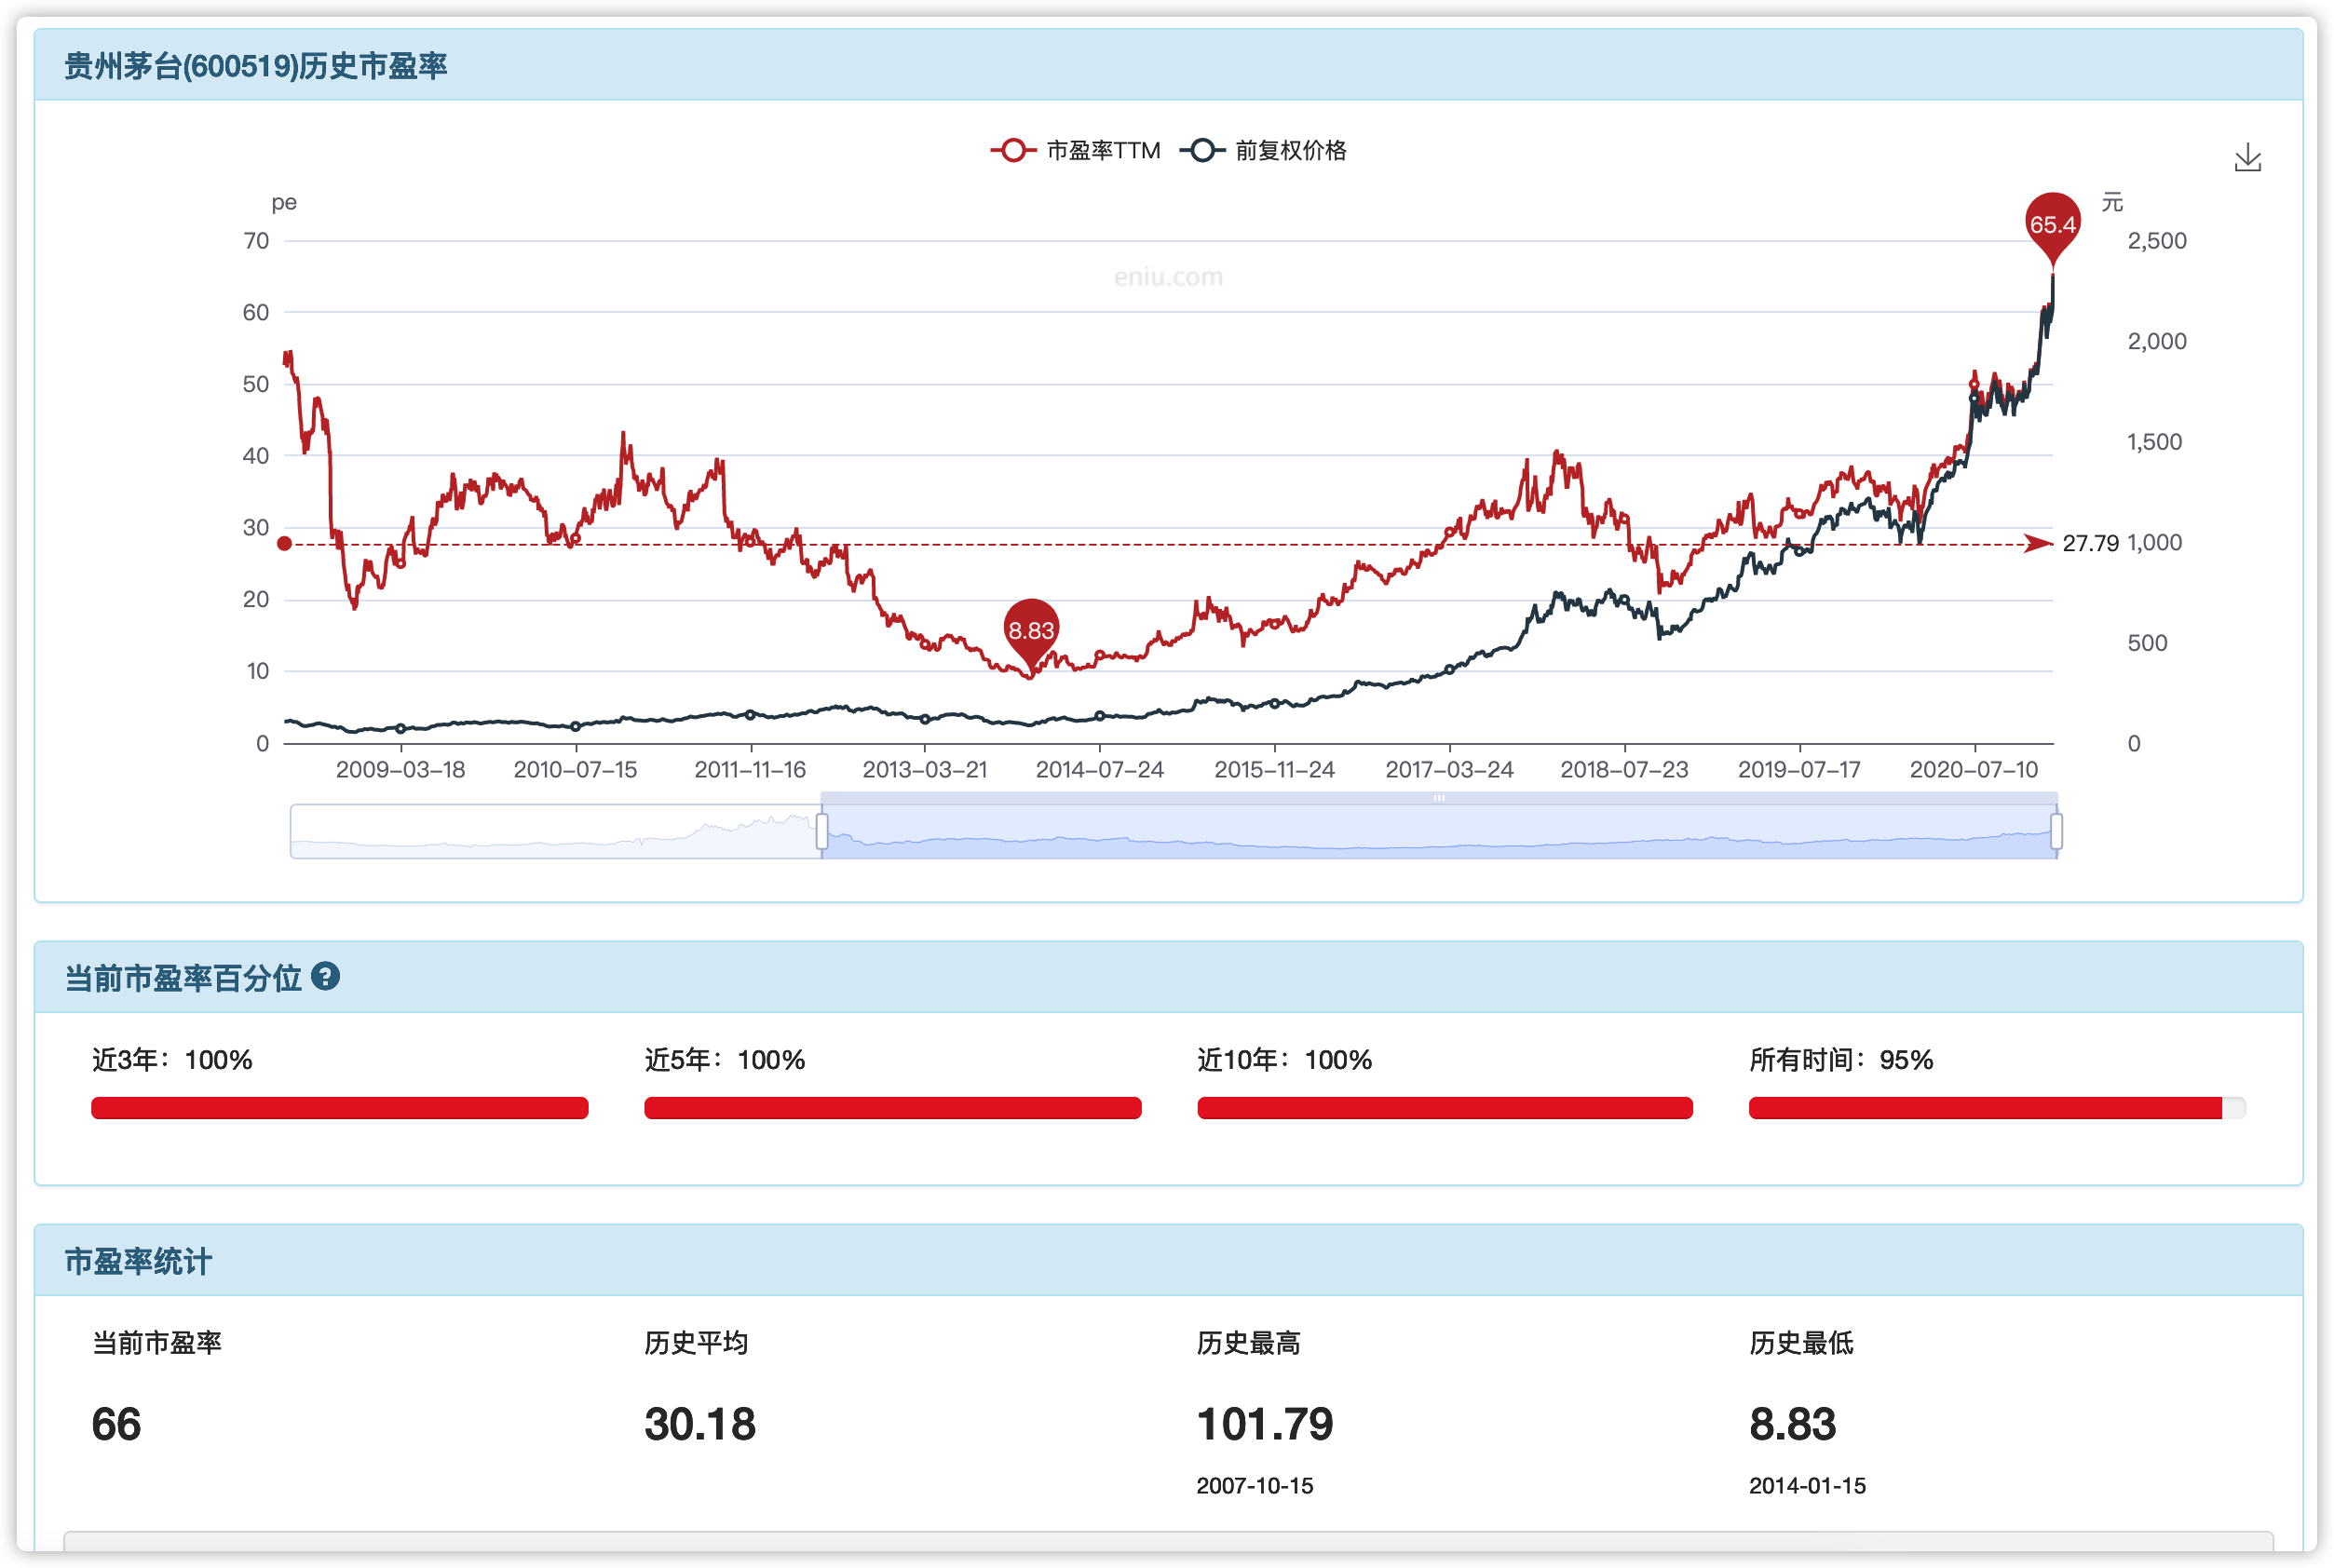Screen dimensions: 2334x1568
Task: Click the left handle of the zoom slider
Action: [x=822, y=831]
